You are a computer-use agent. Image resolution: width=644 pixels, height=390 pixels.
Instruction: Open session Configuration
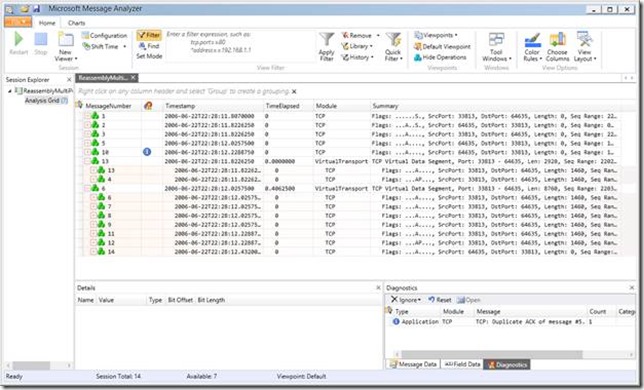click(x=104, y=36)
